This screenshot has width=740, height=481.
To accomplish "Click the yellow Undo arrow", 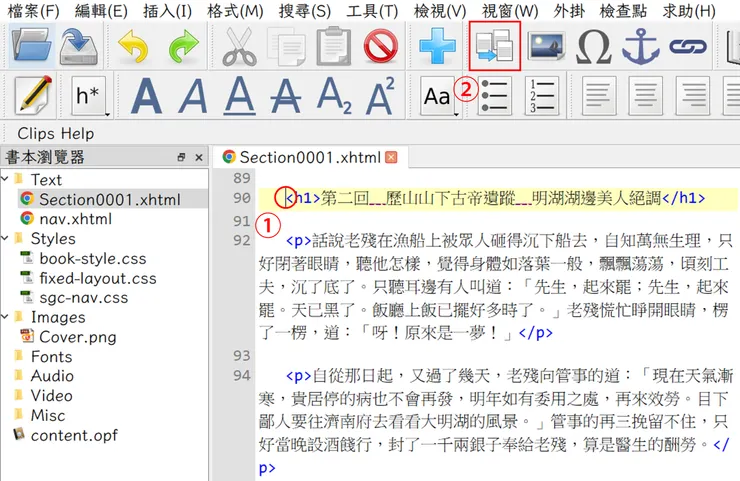I will 133,46.
